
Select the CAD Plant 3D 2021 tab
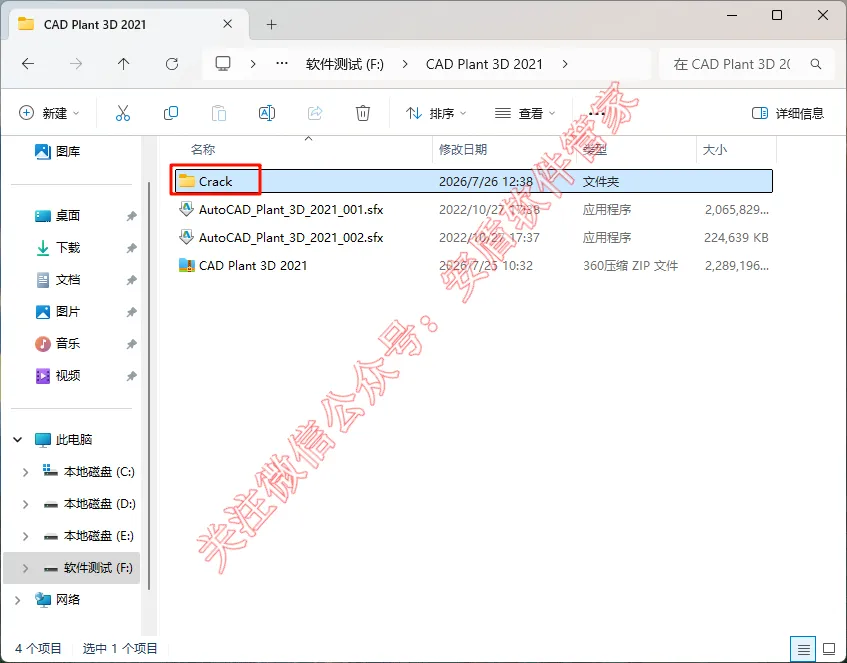click(x=128, y=24)
